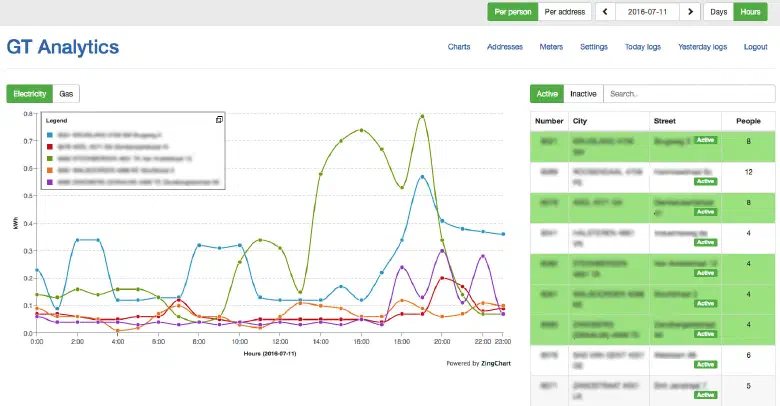Select the address row with 12 people

coord(653,177)
